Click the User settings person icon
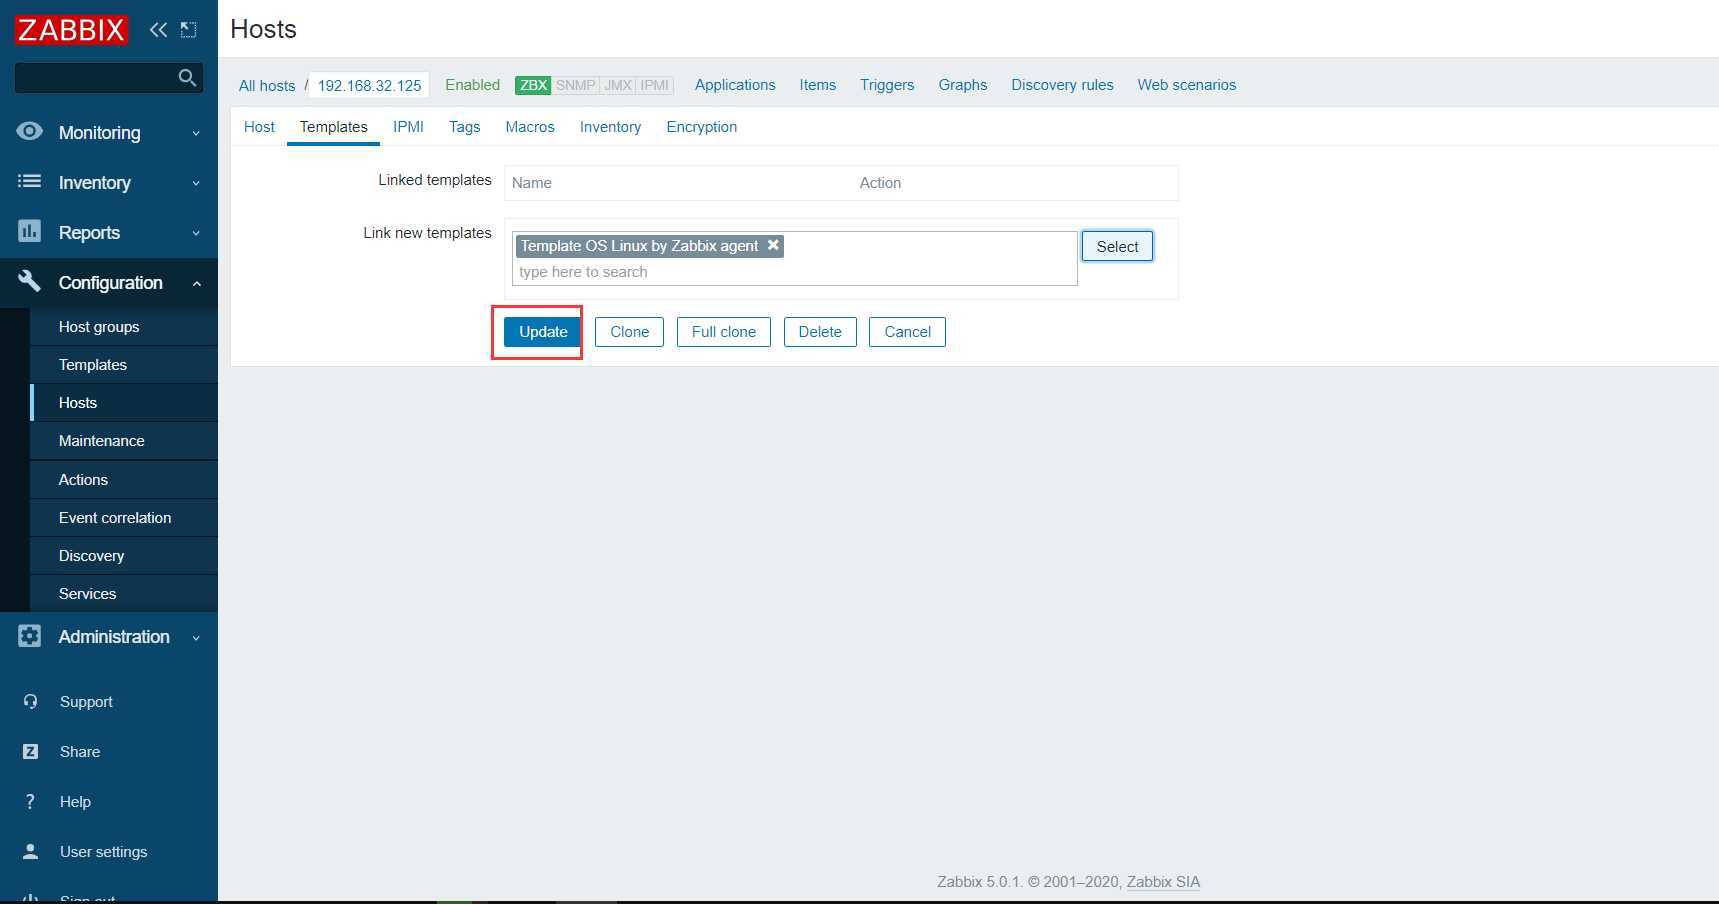Screen dimensions: 1719x904 click(x=30, y=851)
